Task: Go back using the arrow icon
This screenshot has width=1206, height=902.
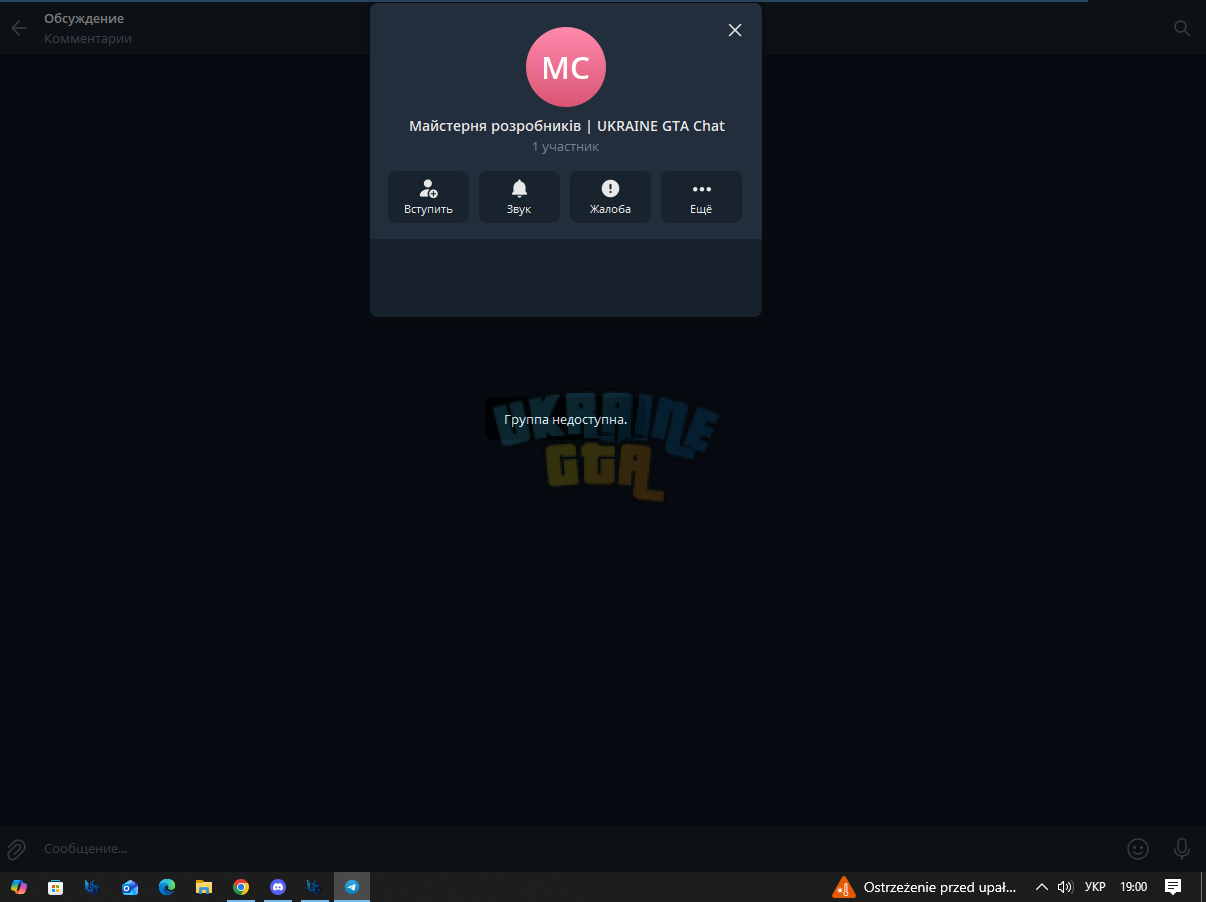Action: click(x=19, y=28)
